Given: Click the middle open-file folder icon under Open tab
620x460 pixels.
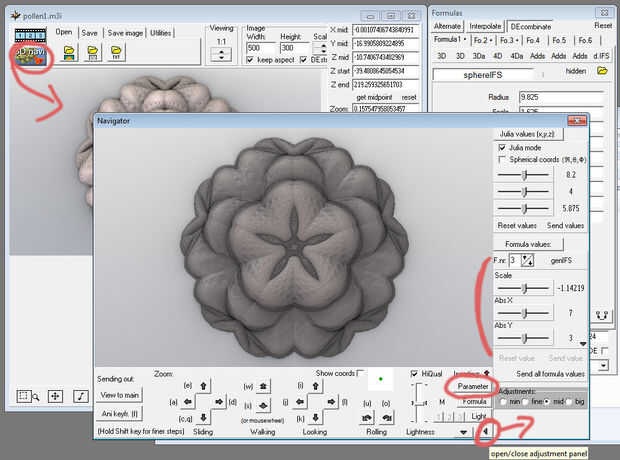Looking at the screenshot, I should point(93,53).
